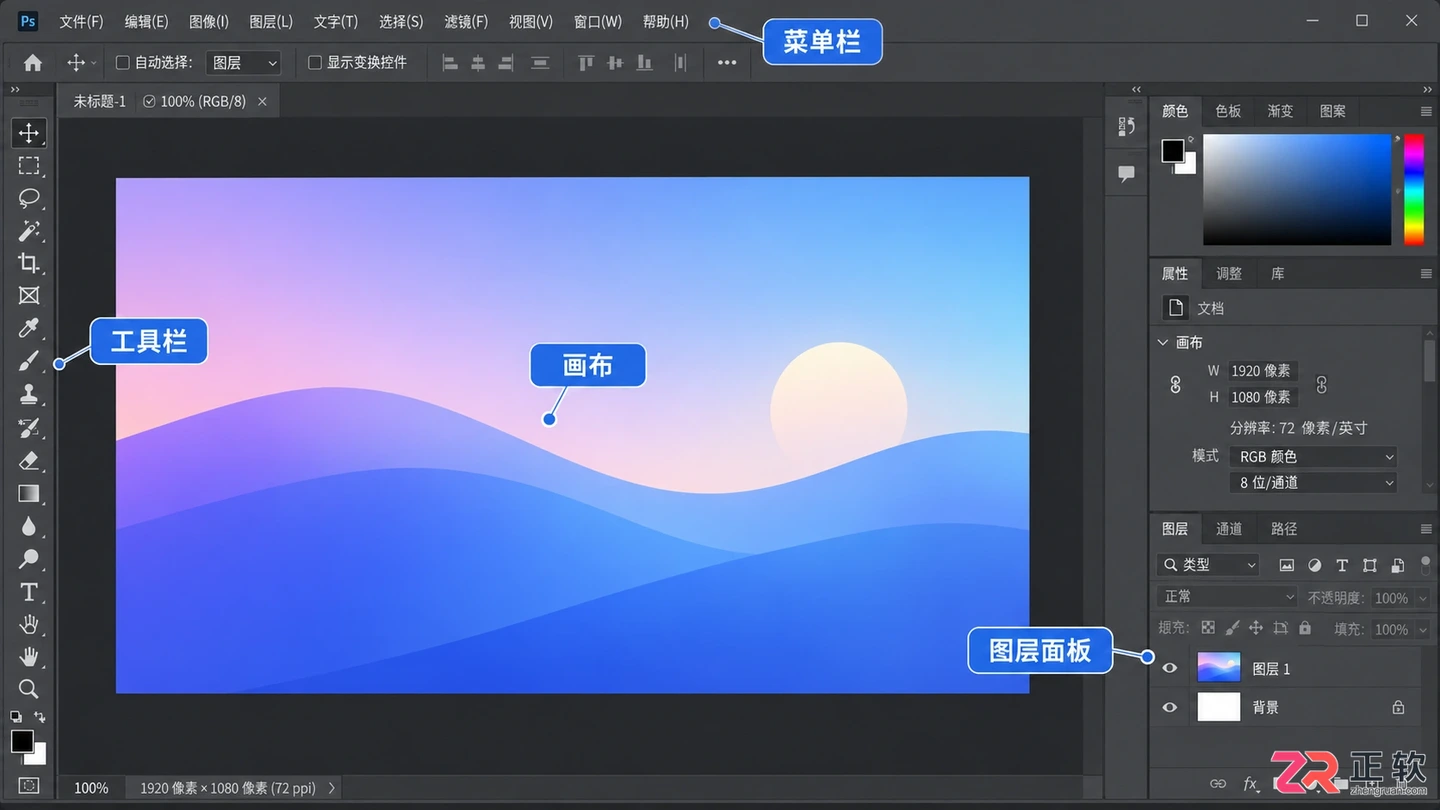Select the Brush tool

pos(29,361)
